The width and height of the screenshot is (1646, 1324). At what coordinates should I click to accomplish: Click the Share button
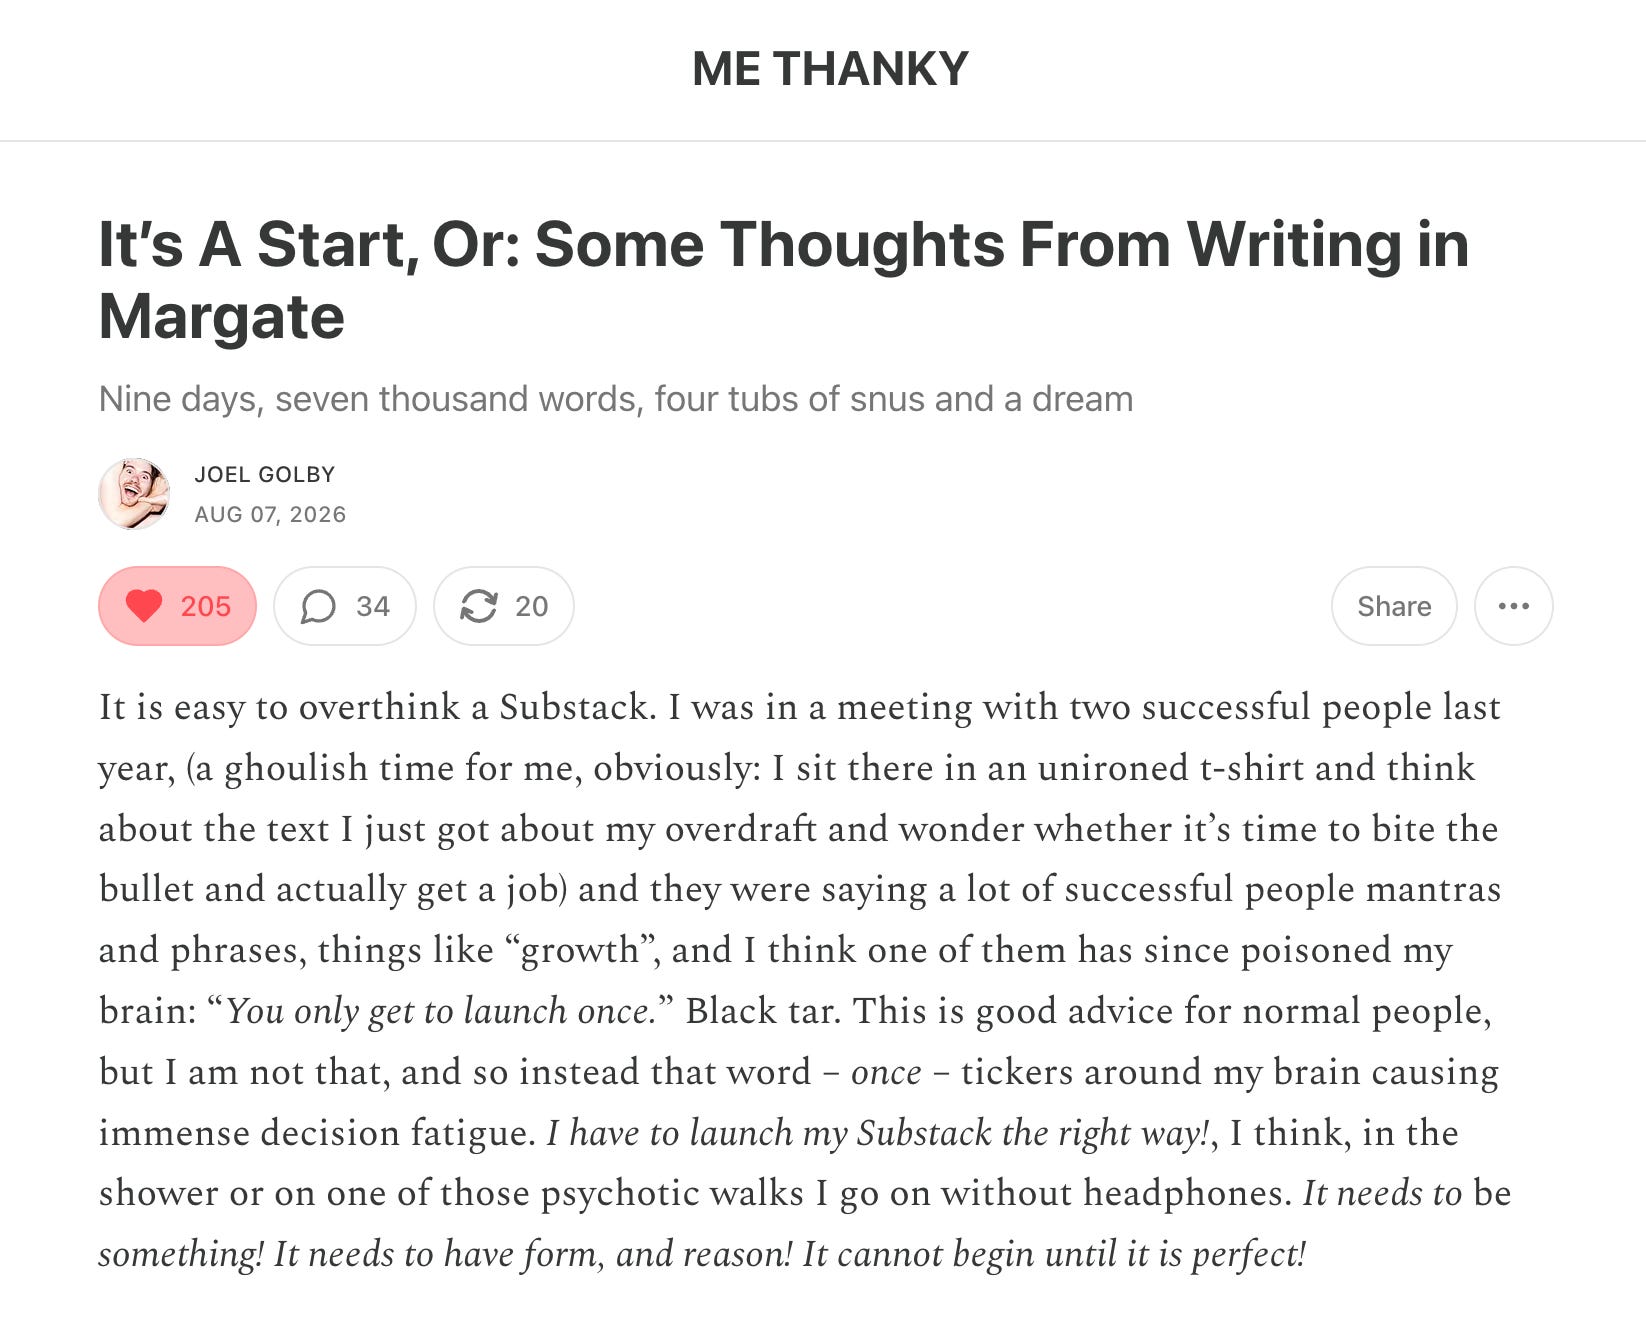[1394, 606]
